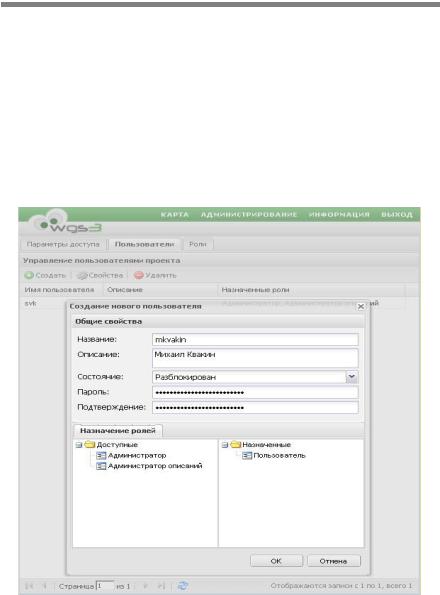Image resolution: width=440 pixels, height=595 pixels.
Task: Close the Создание нового пользователя dialog
Action: click(x=361, y=306)
